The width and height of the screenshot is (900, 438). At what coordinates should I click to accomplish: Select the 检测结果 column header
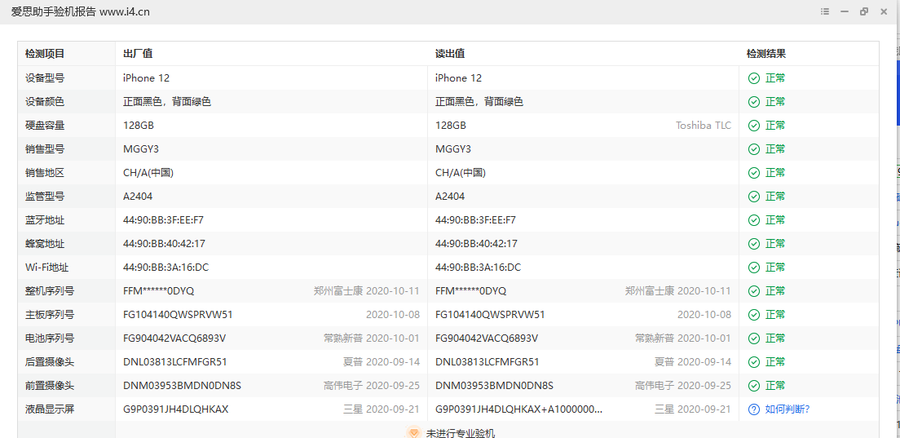click(x=766, y=54)
